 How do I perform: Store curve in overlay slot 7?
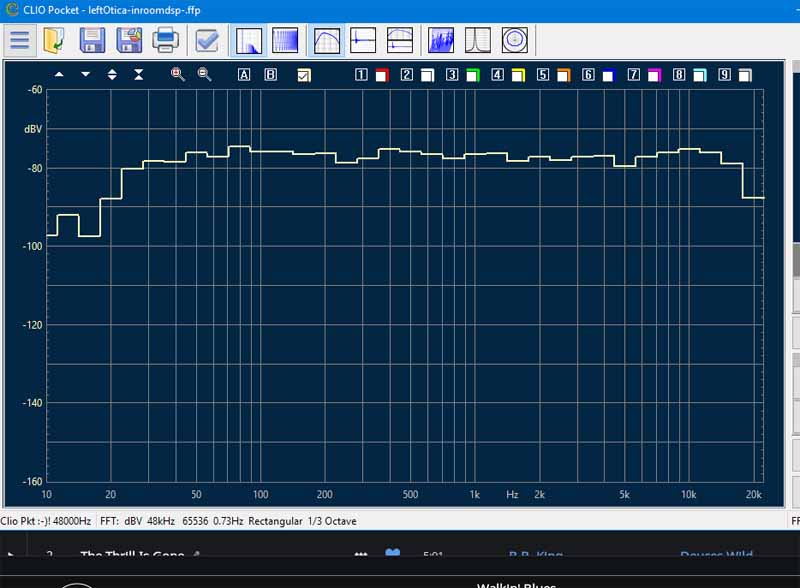click(x=634, y=75)
